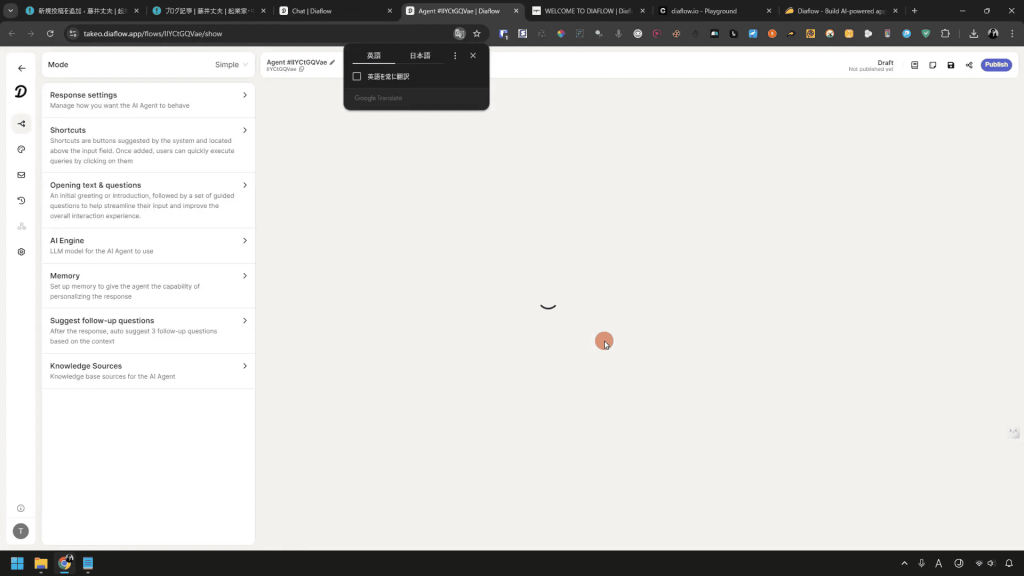The width and height of the screenshot is (1024, 576).
Task: Open the flow builder sidebar icon
Action: (x=22, y=123)
